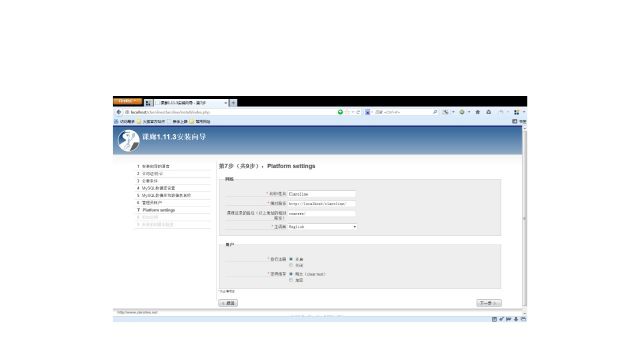The height and width of the screenshot is (360, 640).
Task: Select the second self-registration radio option
Action: (291, 265)
